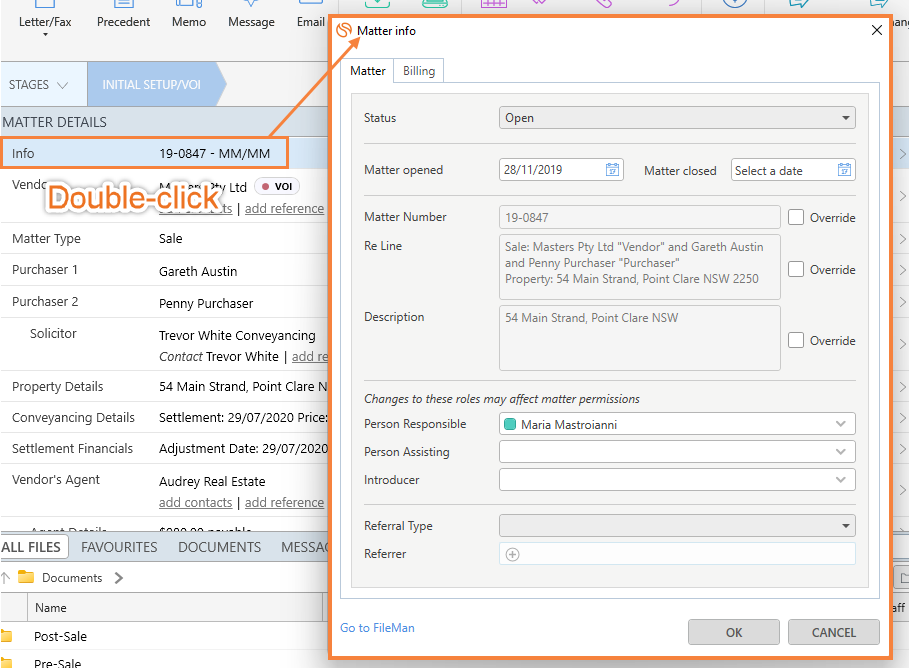Tick the Re Line Override checkbox
Image resolution: width=909 pixels, height=668 pixels.
click(796, 269)
